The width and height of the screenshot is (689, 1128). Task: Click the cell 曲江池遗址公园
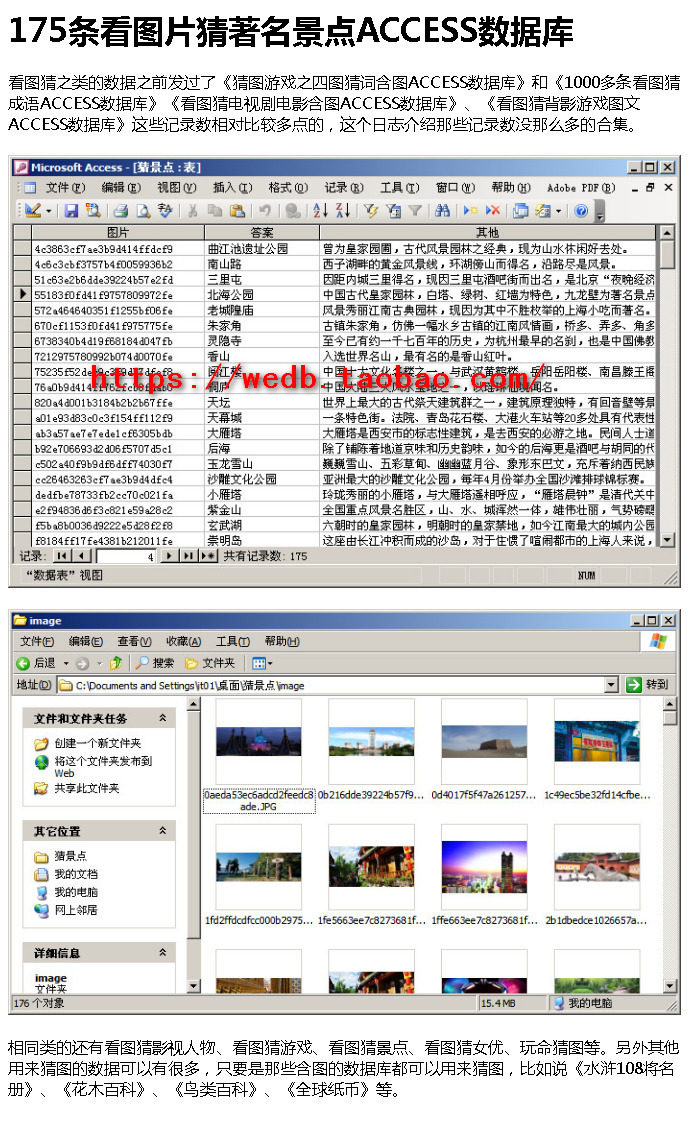pos(262,248)
